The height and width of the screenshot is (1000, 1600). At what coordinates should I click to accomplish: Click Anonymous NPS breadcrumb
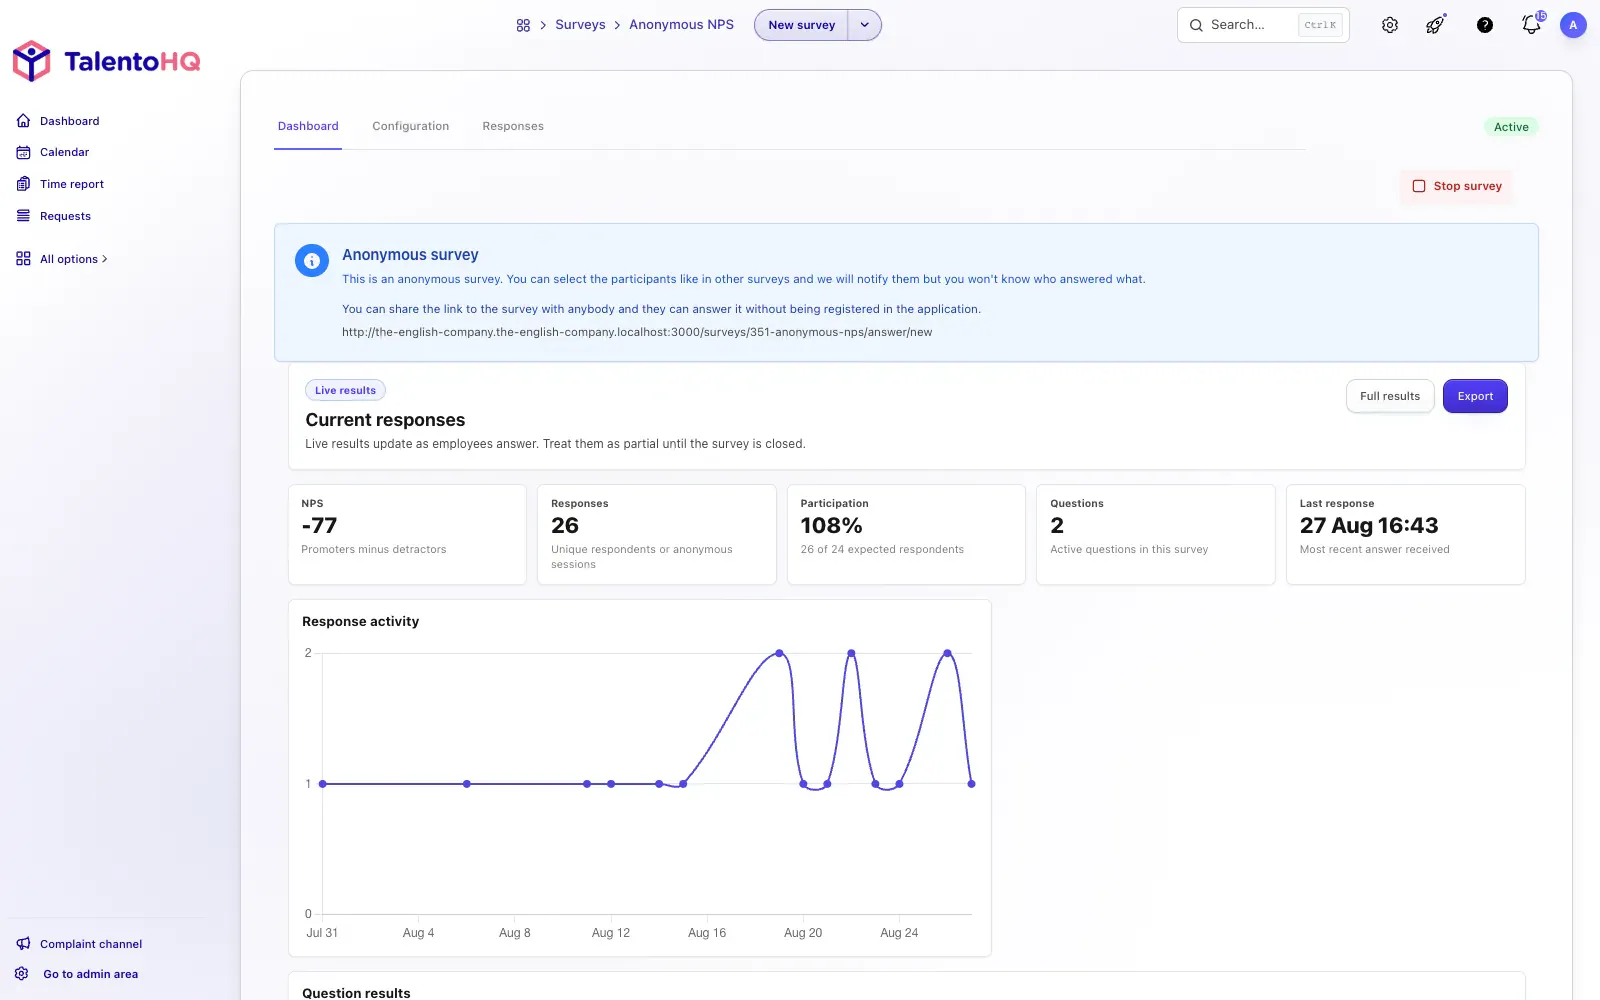pos(681,25)
